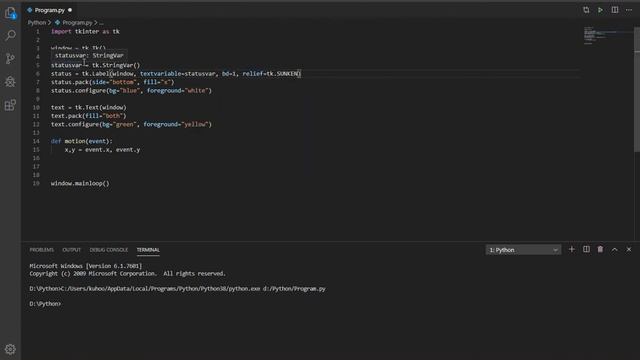Switch to the Output tab

(71, 250)
